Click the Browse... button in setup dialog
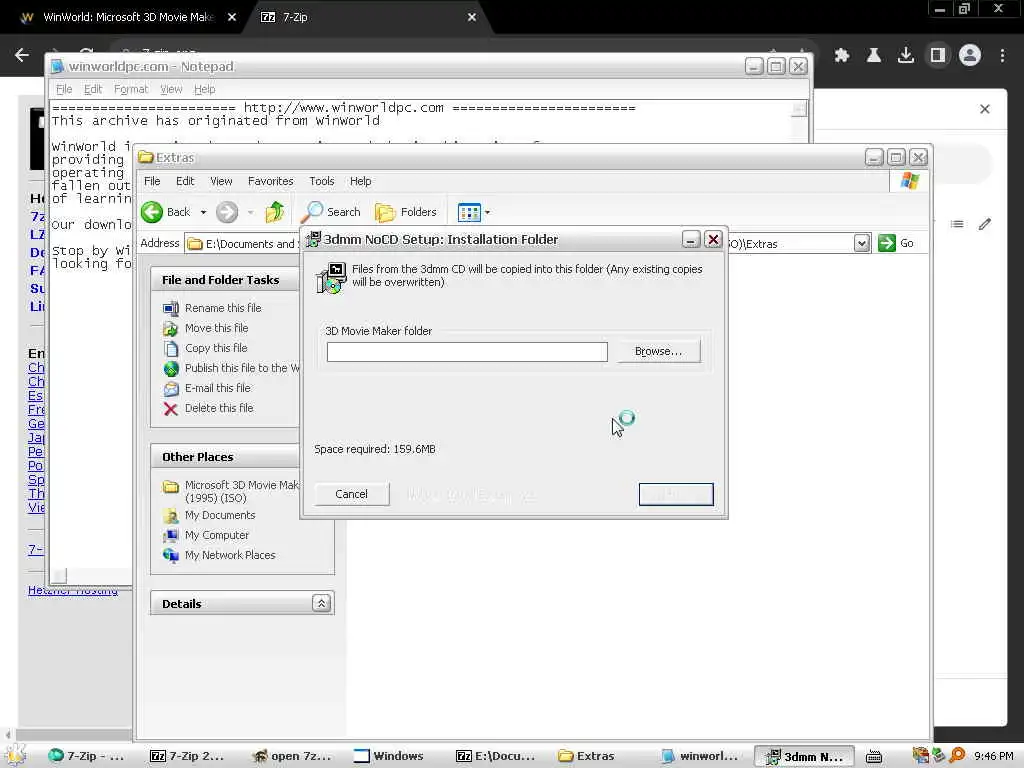 pos(658,351)
